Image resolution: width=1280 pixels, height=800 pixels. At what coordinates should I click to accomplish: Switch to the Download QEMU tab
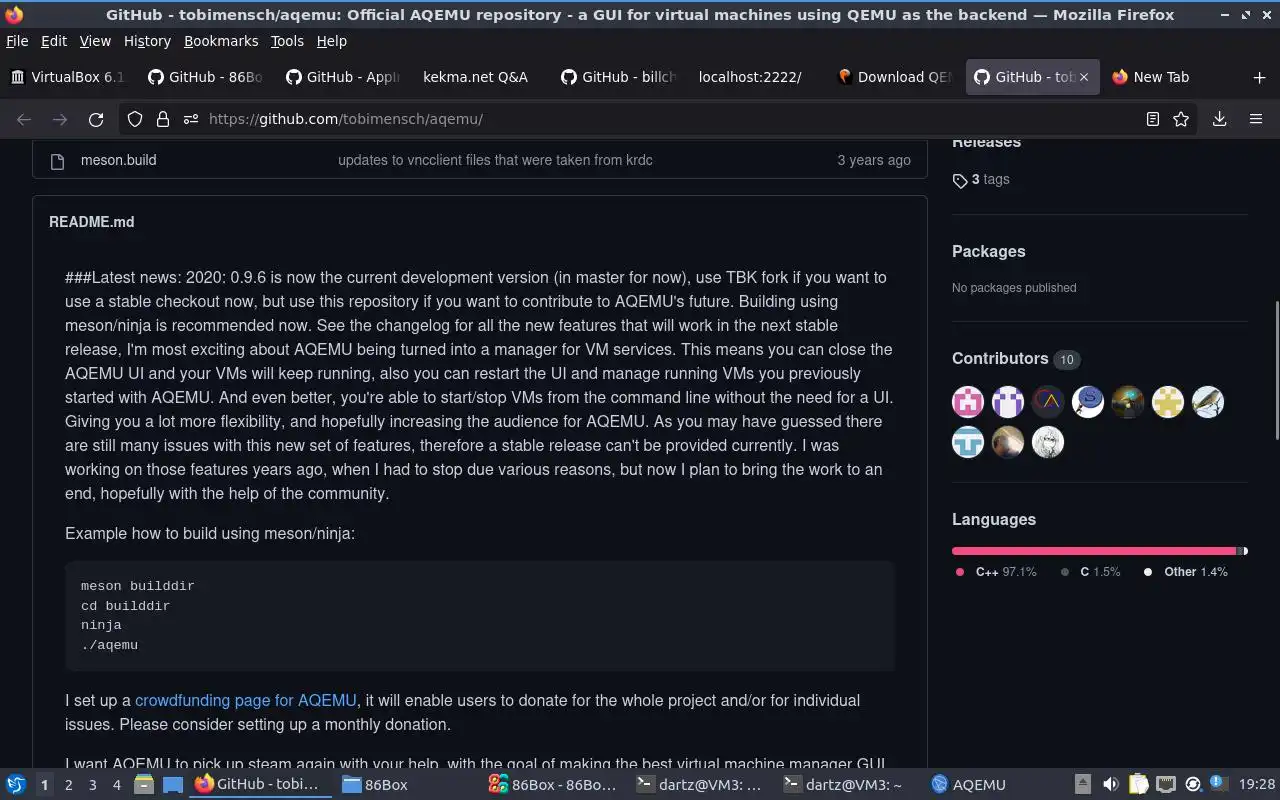click(896, 77)
